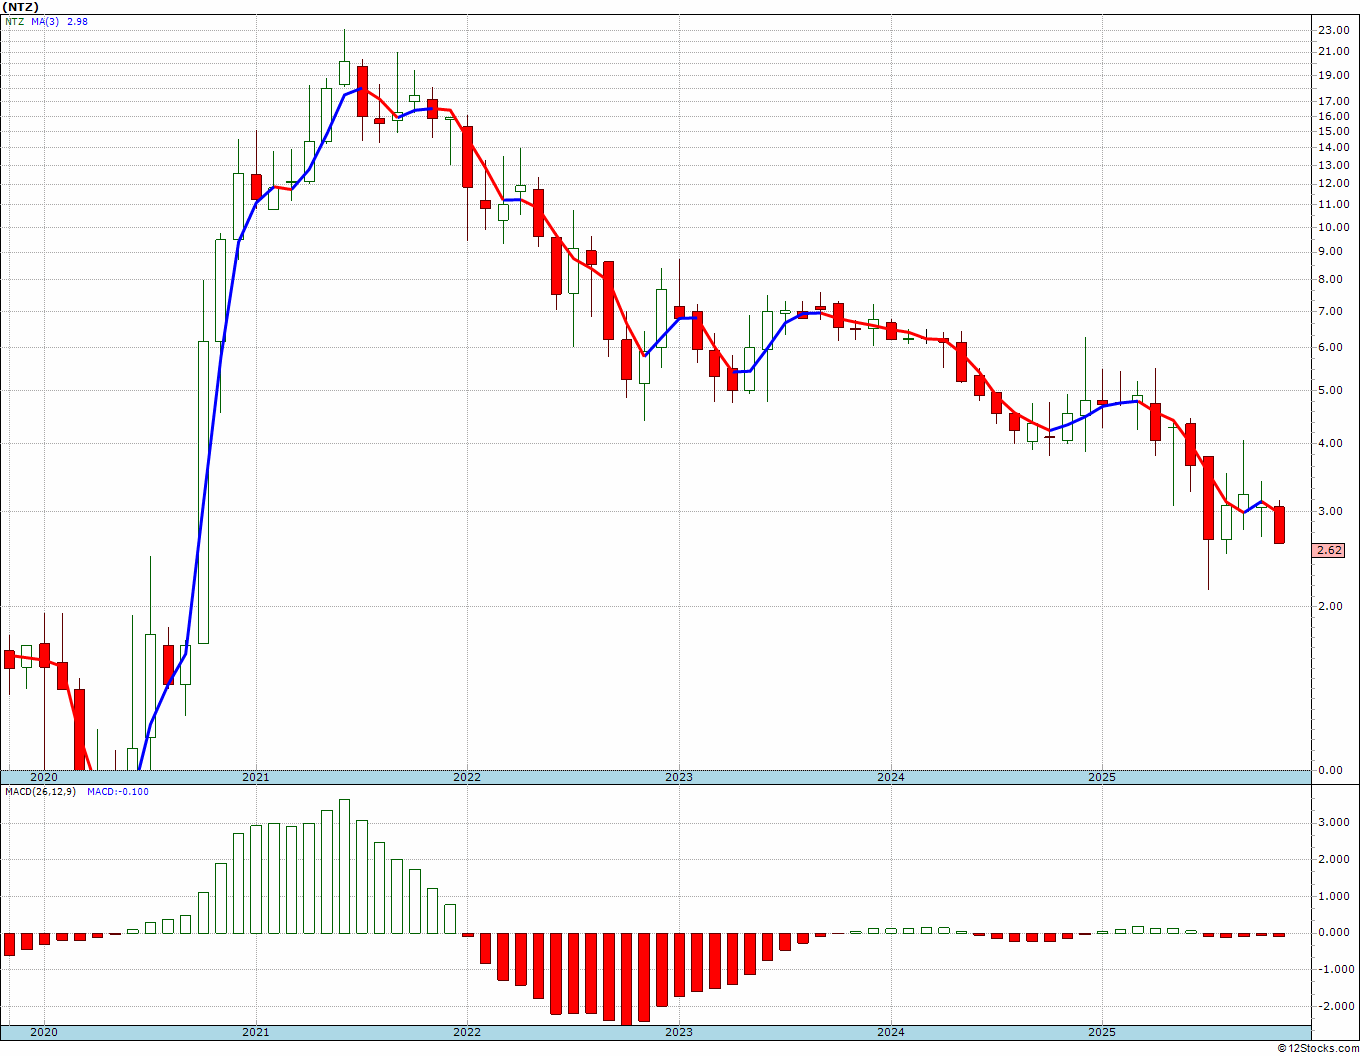
Task: Click the 12.00 price axis label
Action: 1334,184
